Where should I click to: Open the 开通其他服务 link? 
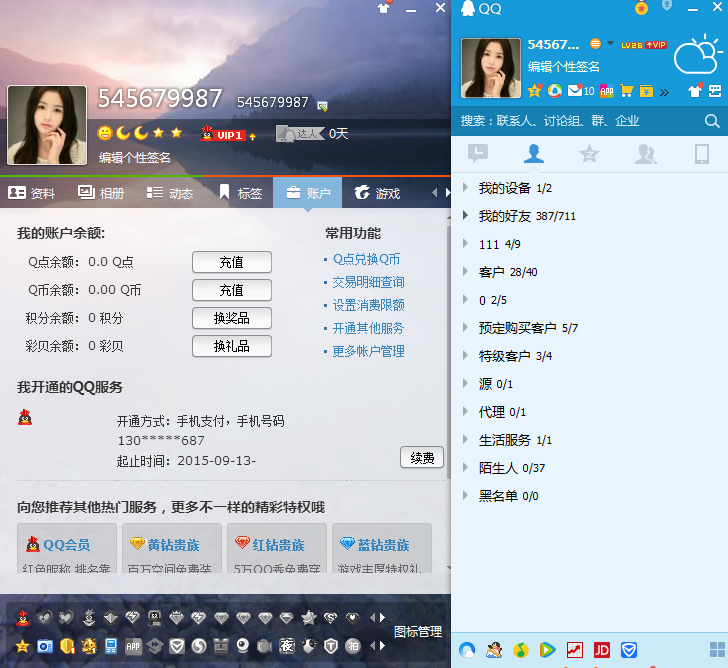coord(369,329)
